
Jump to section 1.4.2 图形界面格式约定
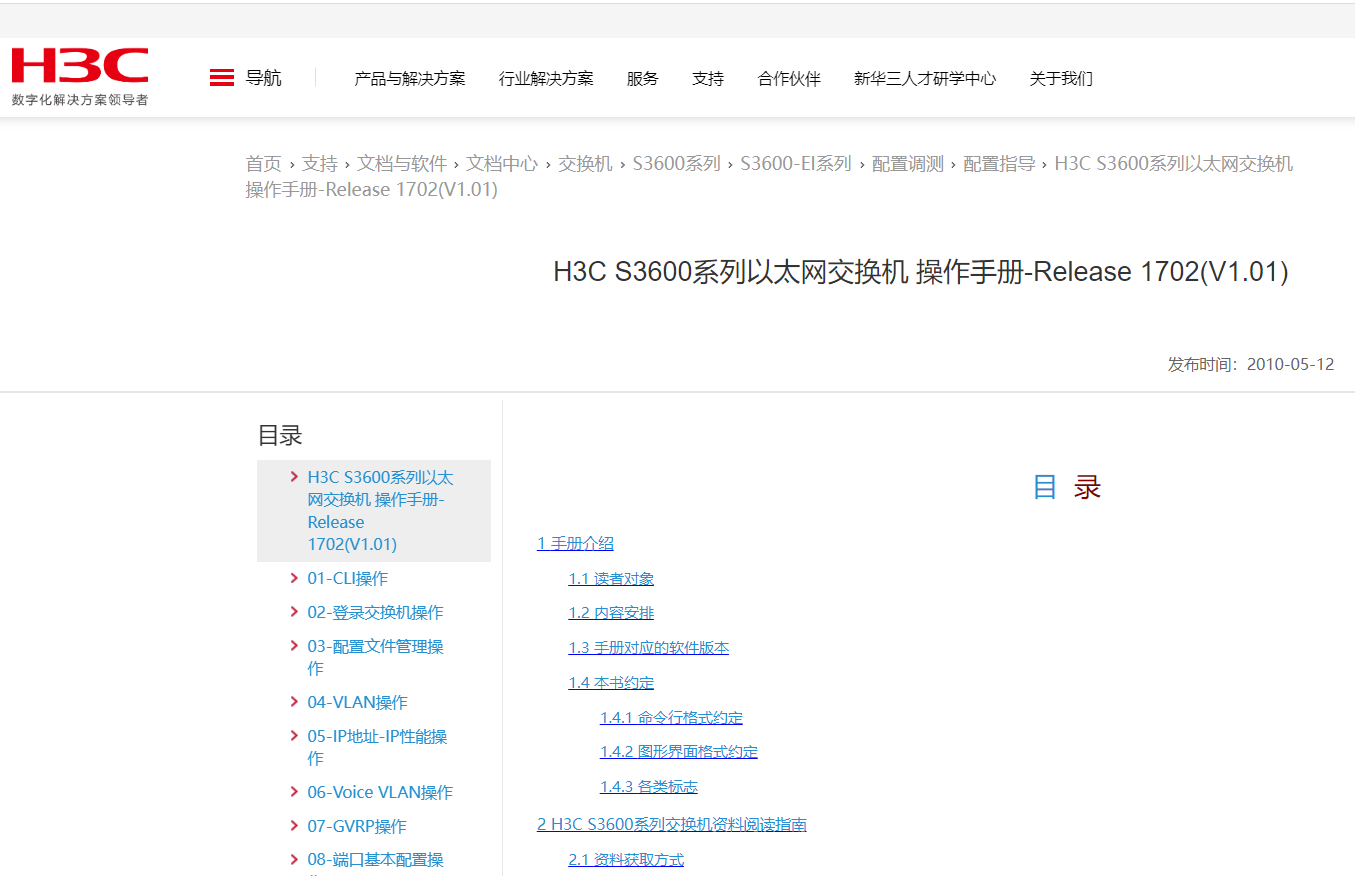point(679,752)
